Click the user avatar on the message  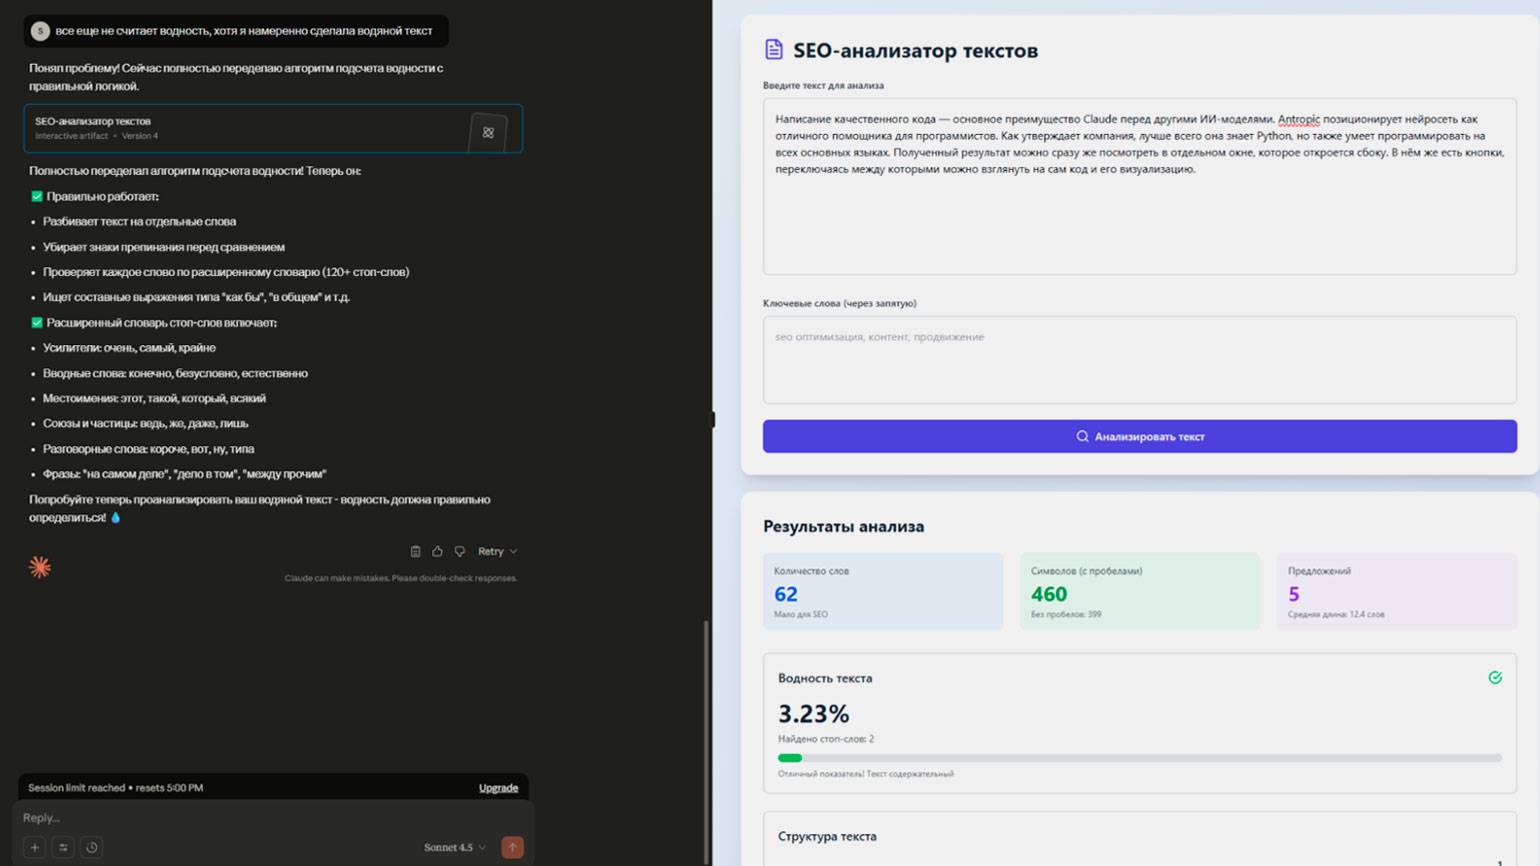40,31
